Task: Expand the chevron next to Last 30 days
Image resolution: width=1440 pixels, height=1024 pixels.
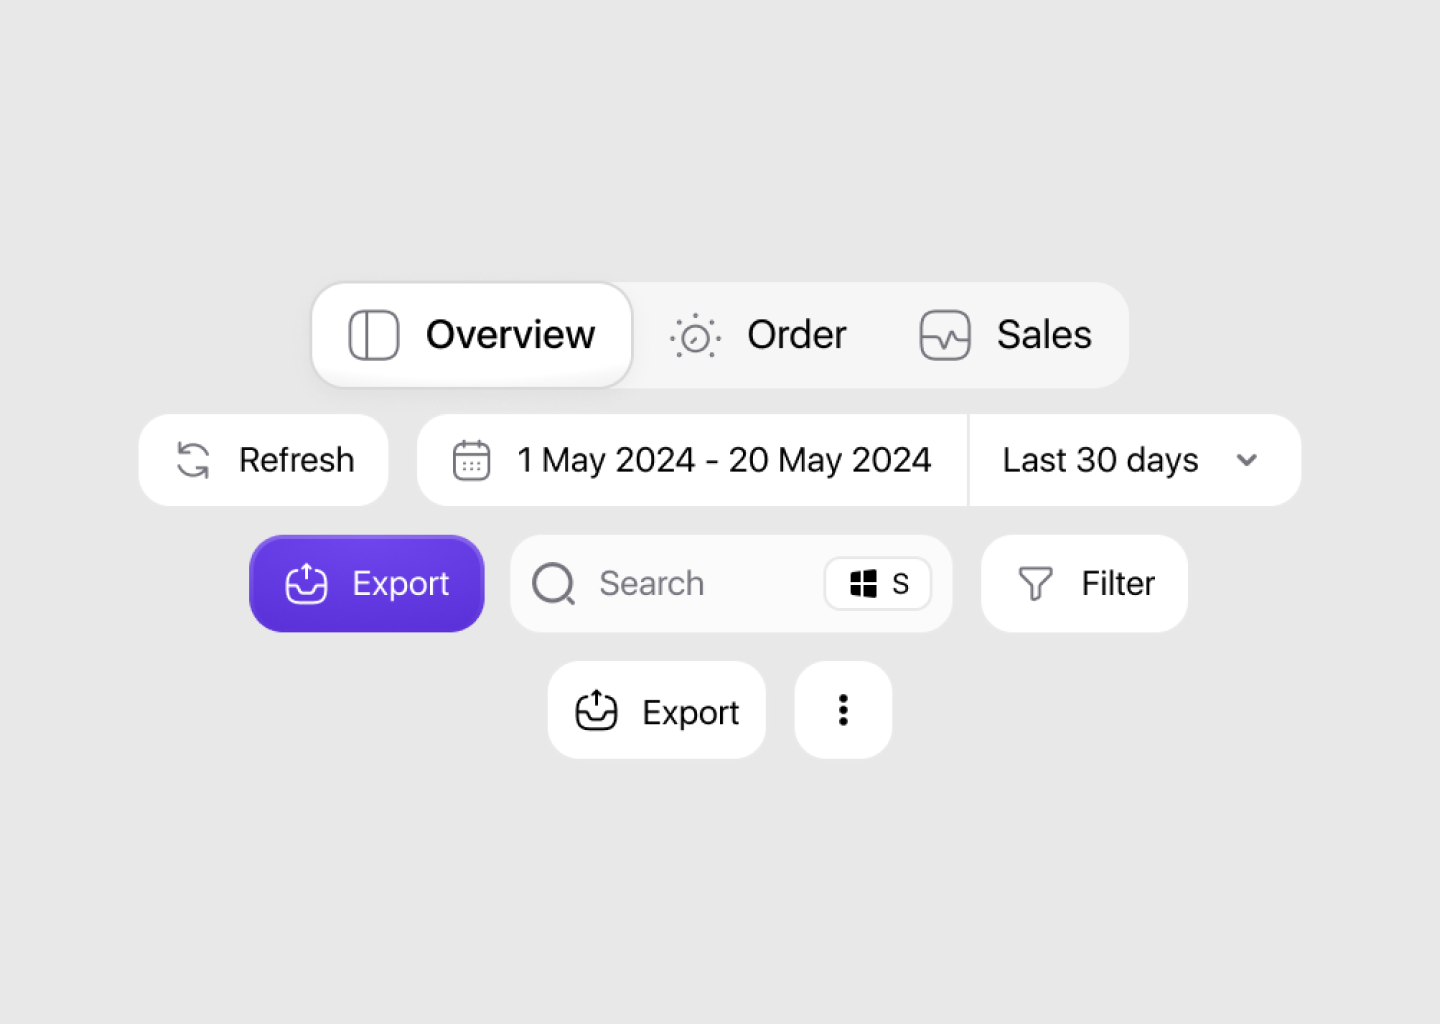Action: tap(1247, 461)
